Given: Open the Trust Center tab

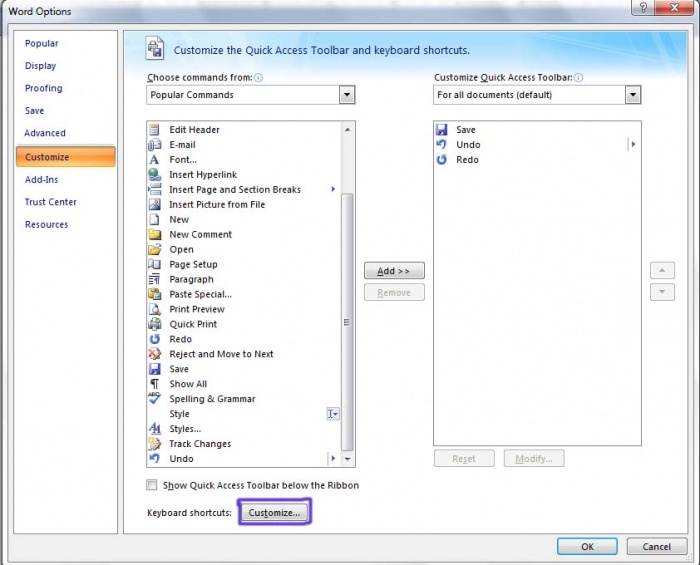Looking at the screenshot, I should [x=51, y=202].
